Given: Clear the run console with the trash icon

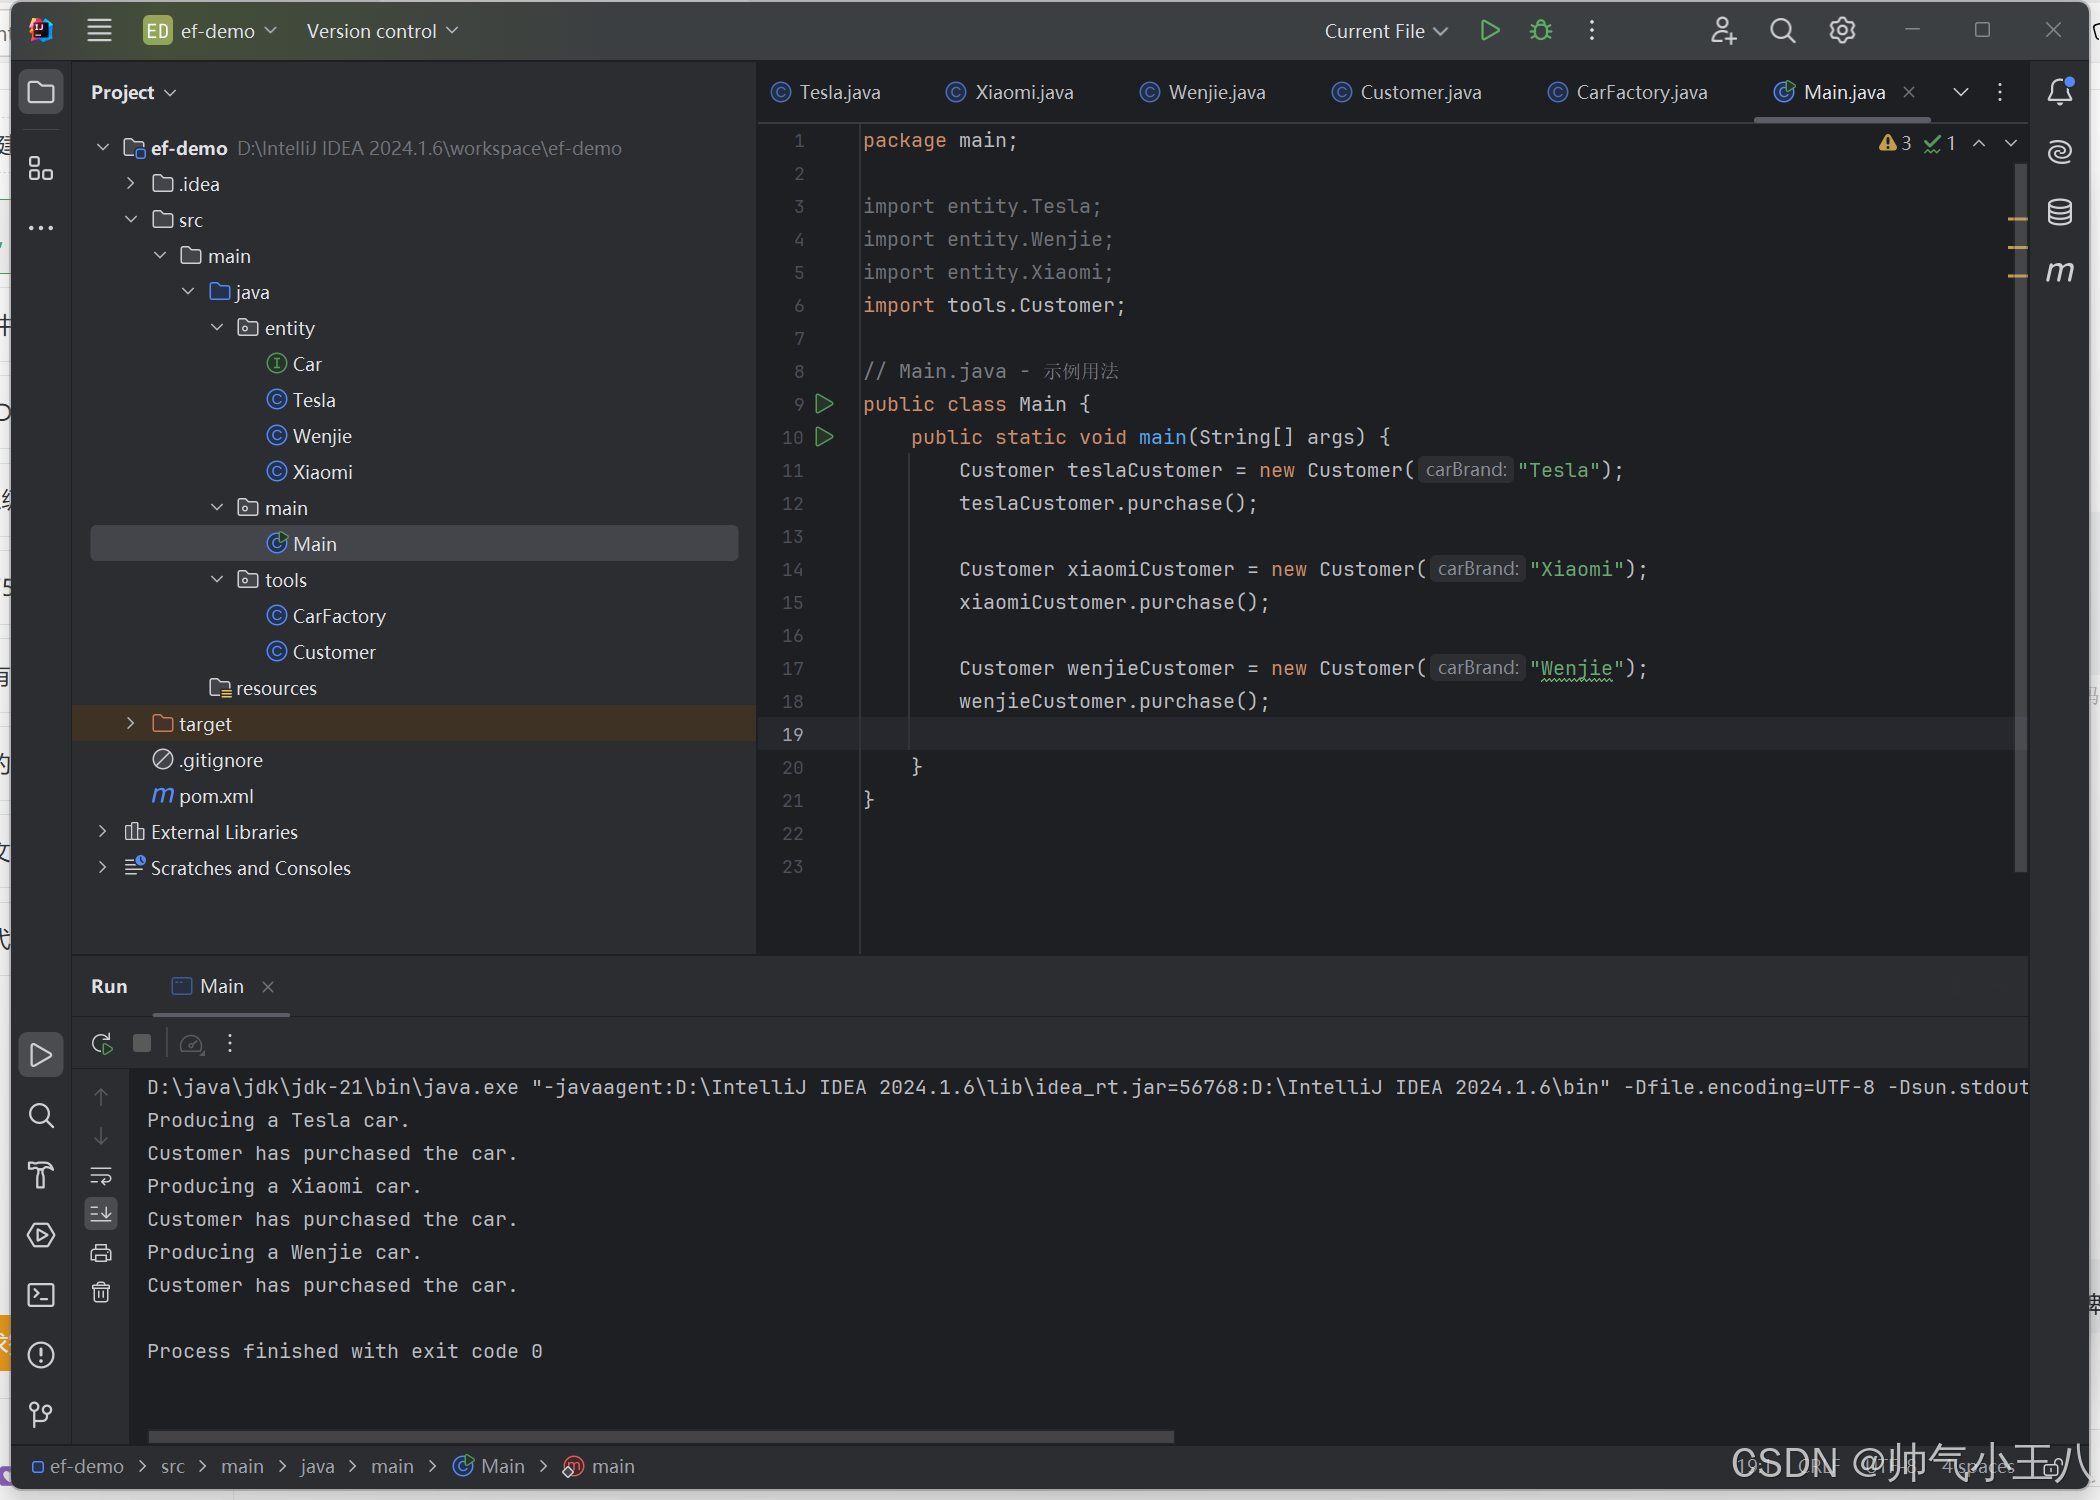Looking at the screenshot, I should 101,1293.
